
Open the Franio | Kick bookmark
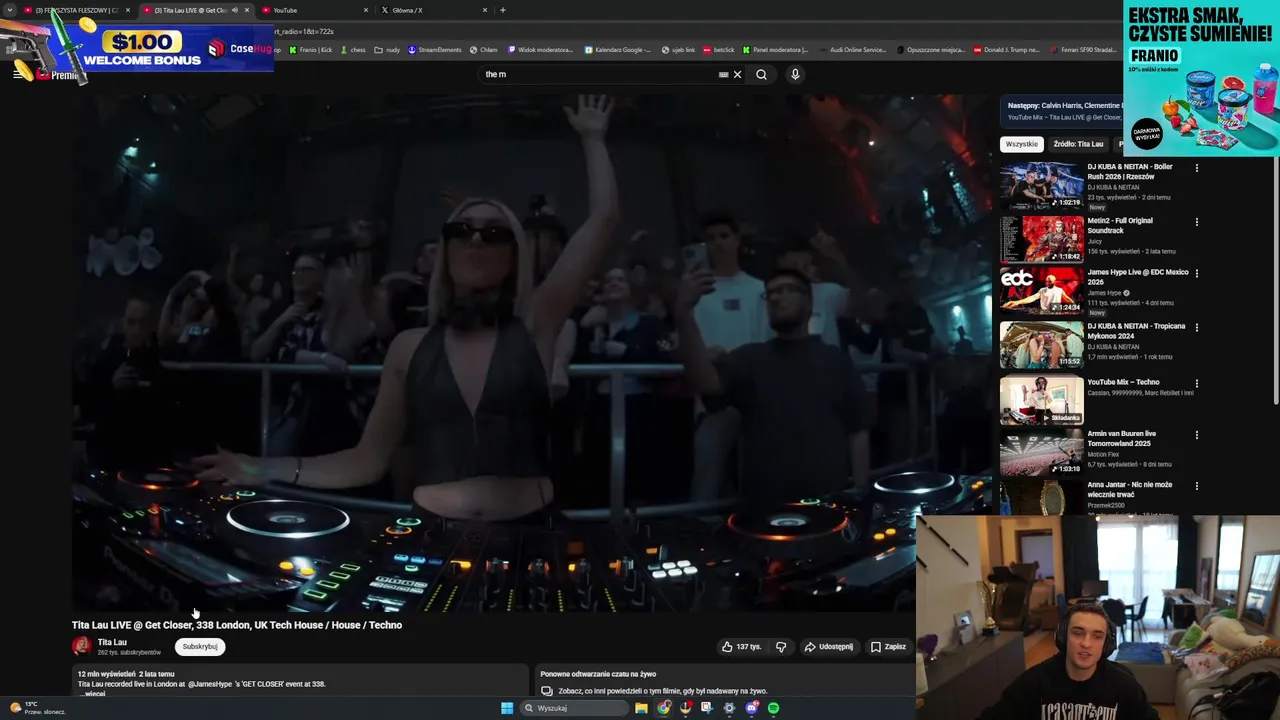point(311,50)
